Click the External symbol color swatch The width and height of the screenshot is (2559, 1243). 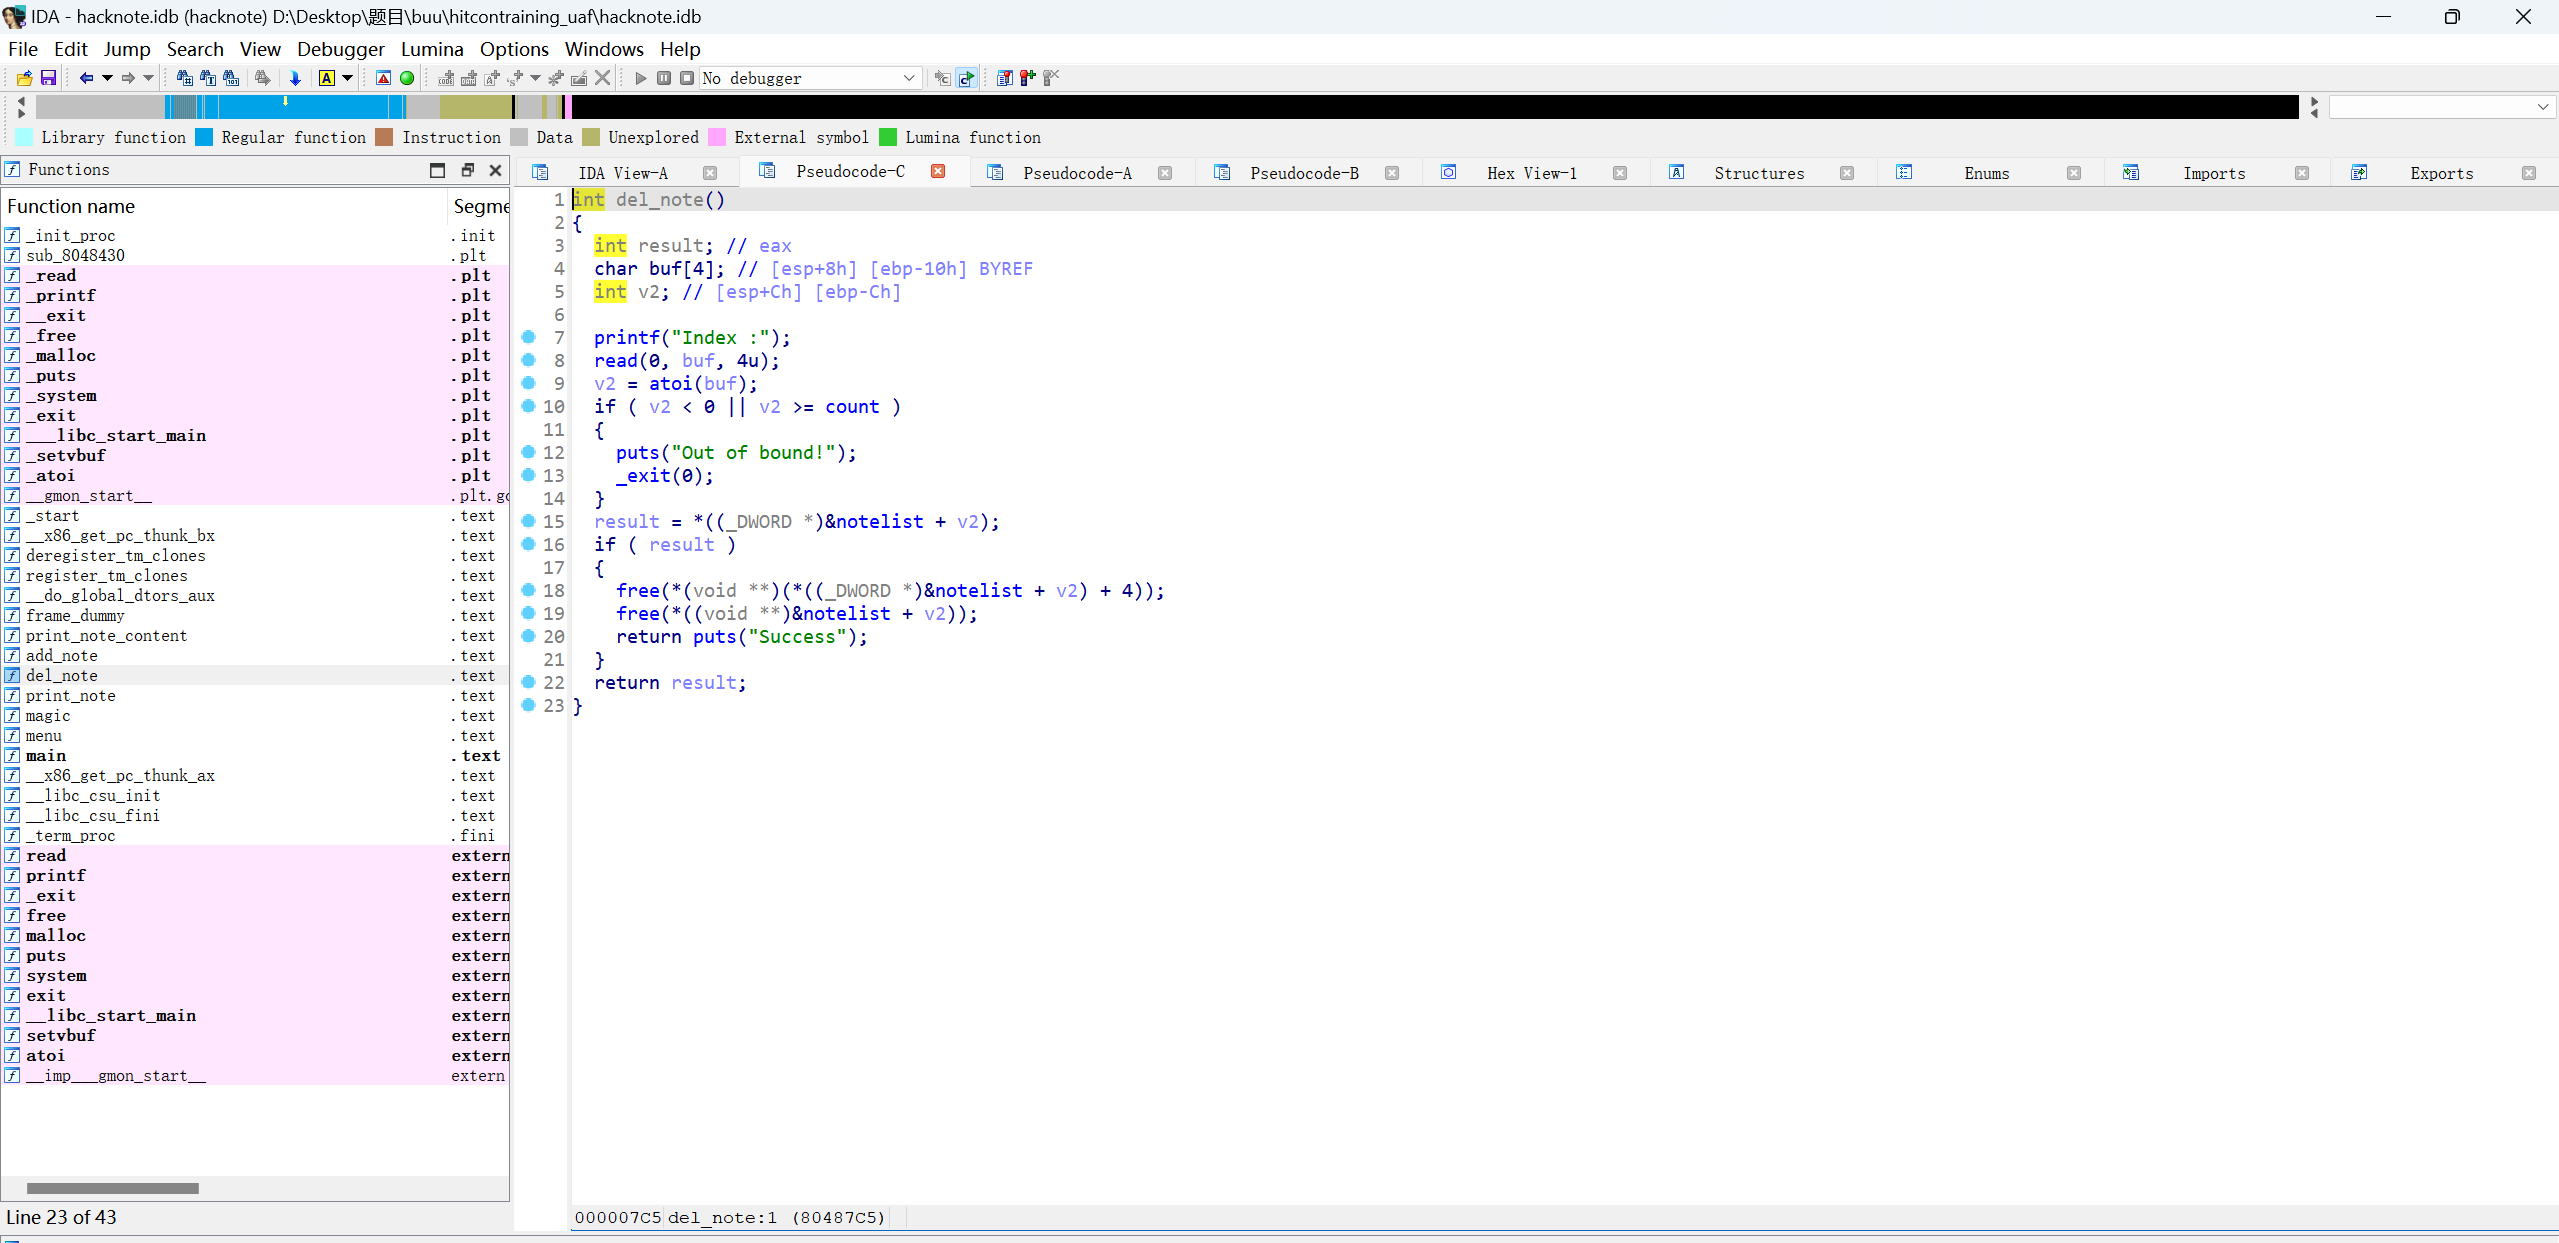point(717,137)
